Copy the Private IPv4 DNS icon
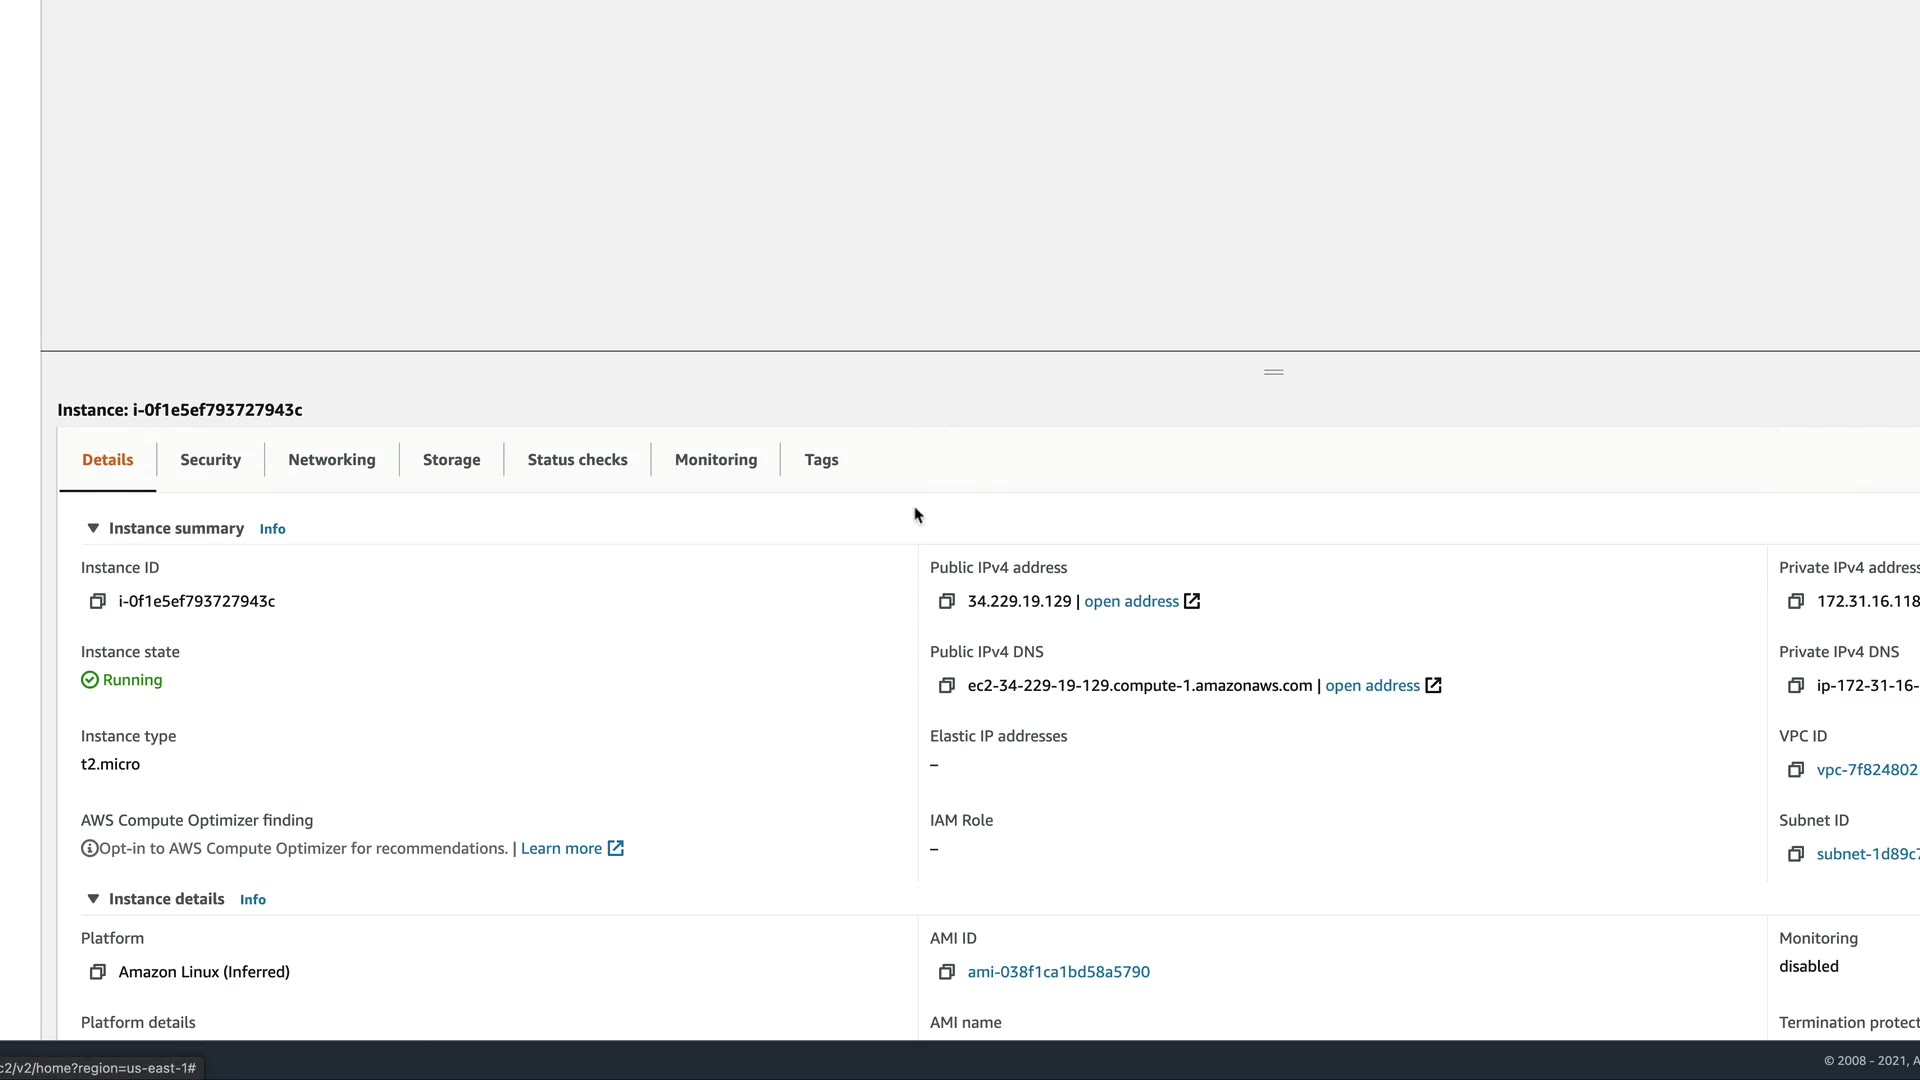This screenshot has height=1080, width=1920. click(1795, 685)
